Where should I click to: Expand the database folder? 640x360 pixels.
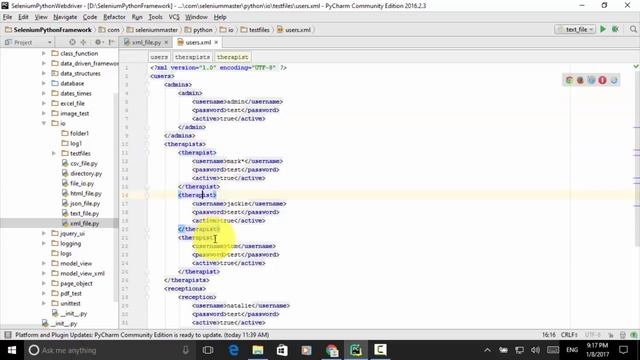click(x=44, y=83)
